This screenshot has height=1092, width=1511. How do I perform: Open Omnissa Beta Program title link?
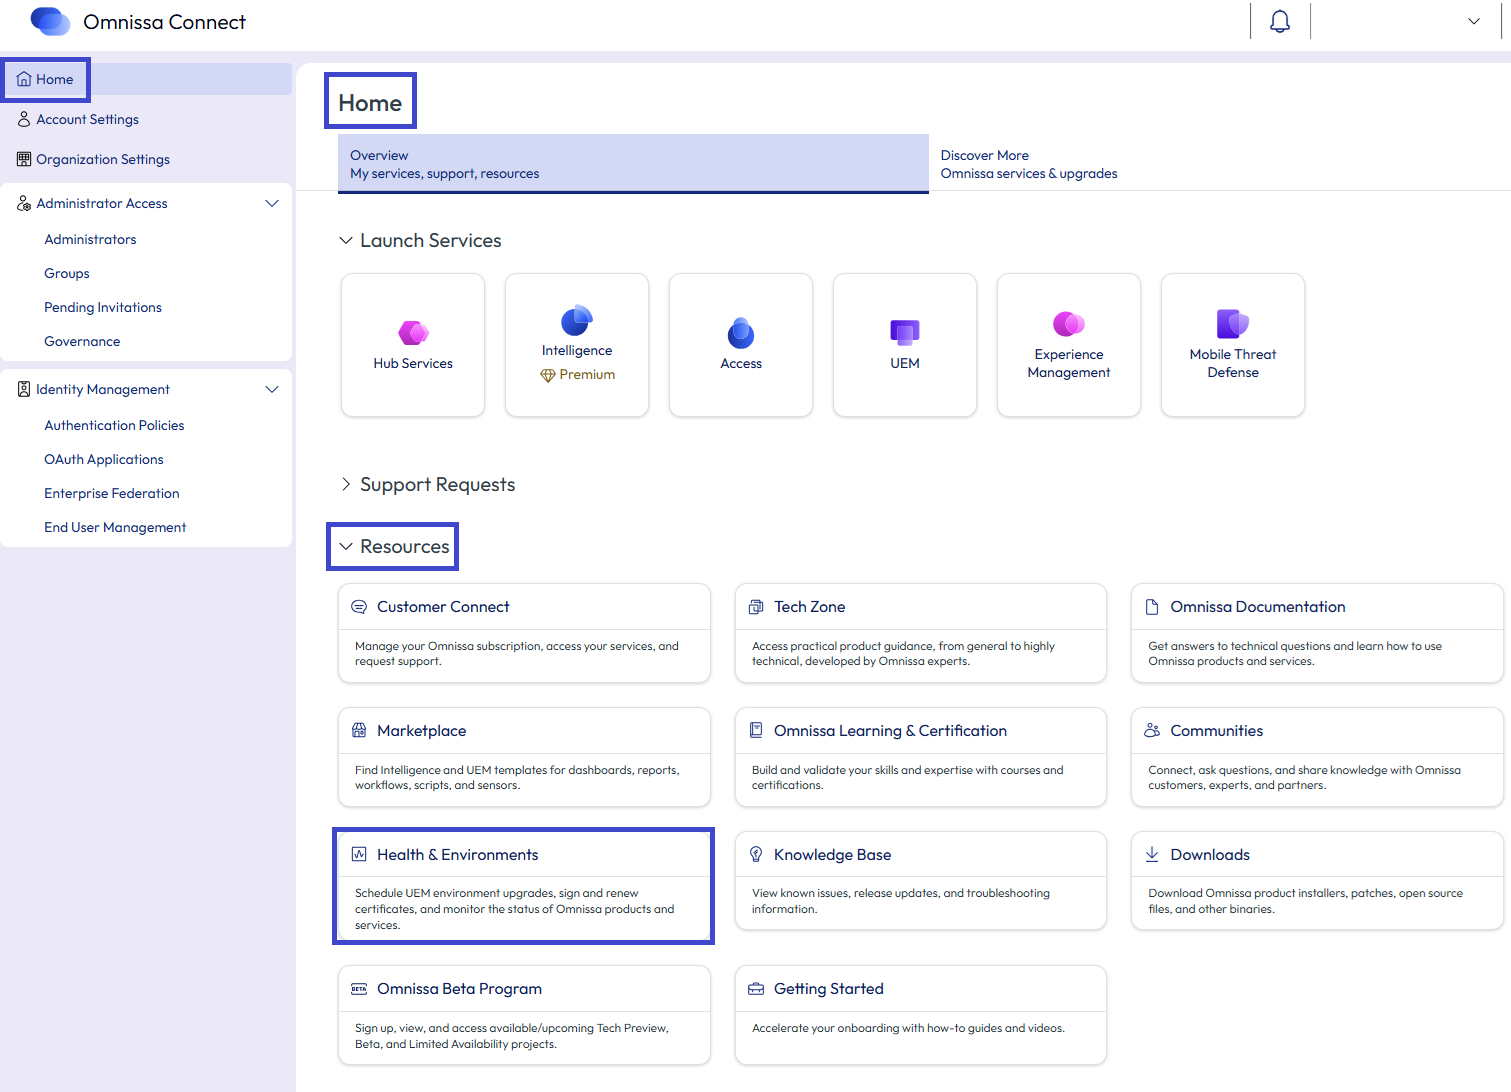tap(459, 989)
